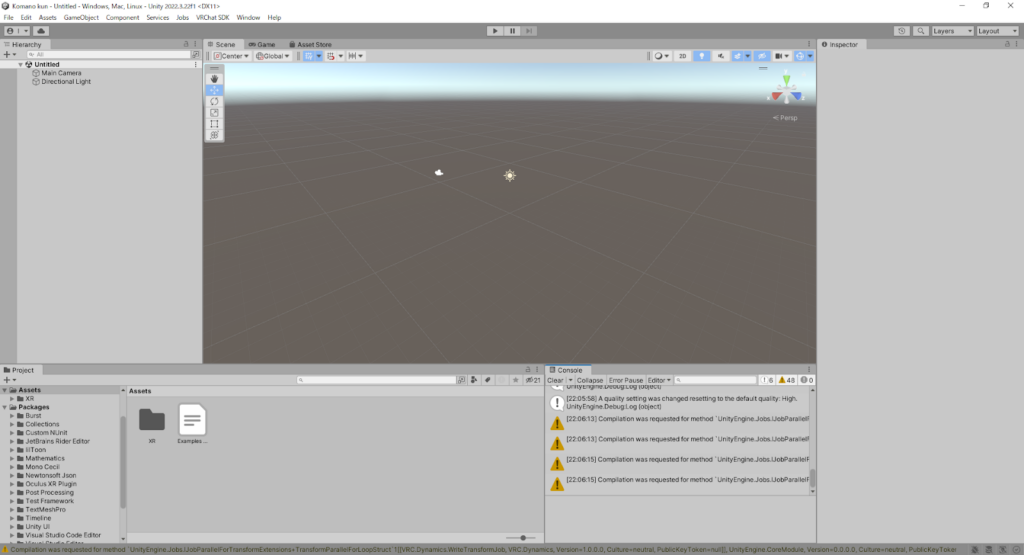Click the directional light sun gizmo
1024x555 pixels.
[509, 175]
